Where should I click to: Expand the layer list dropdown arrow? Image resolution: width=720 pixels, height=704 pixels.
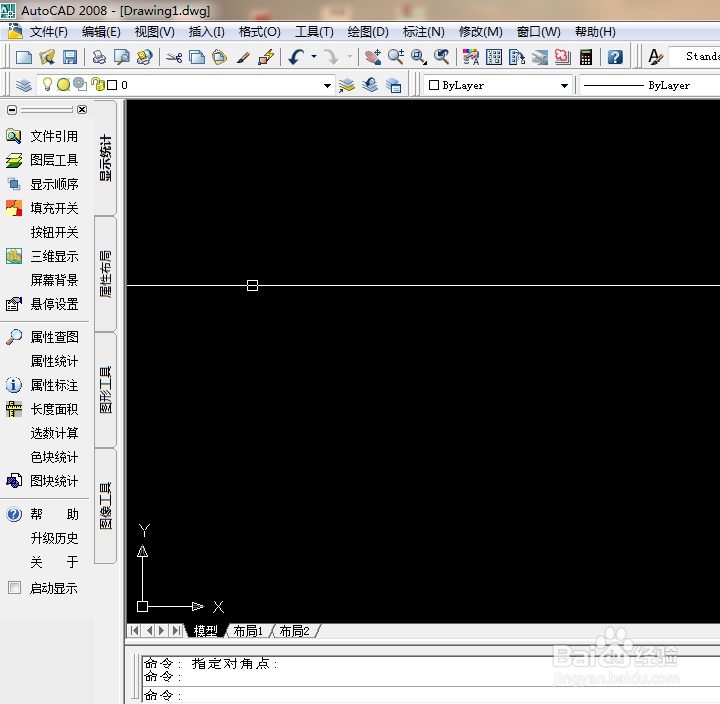[x=327, y=86]
